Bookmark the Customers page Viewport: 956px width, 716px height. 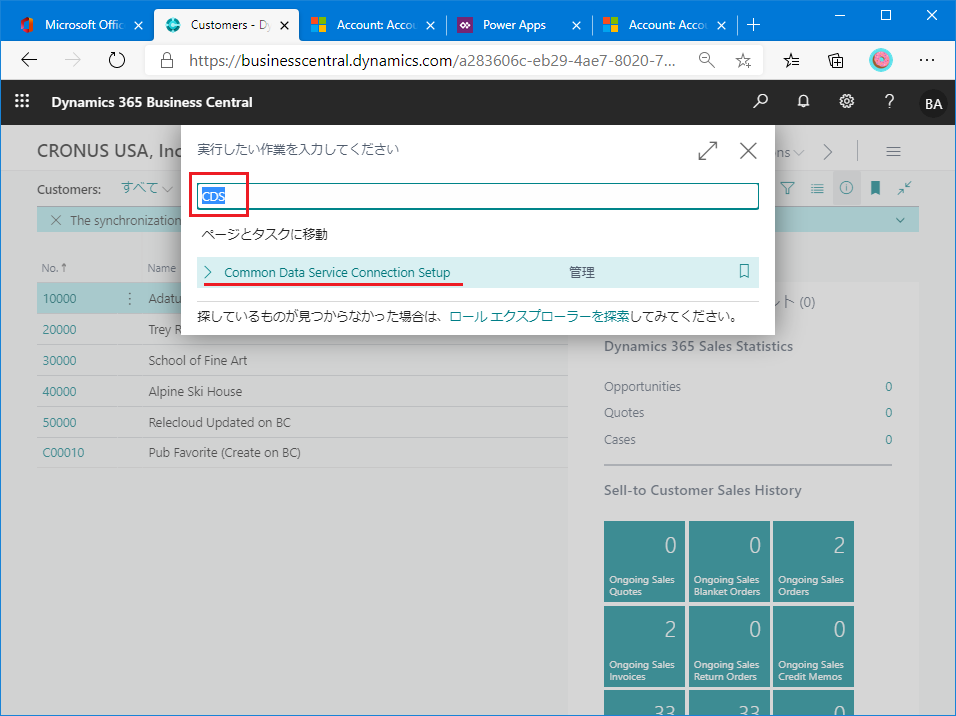(876, 188)
